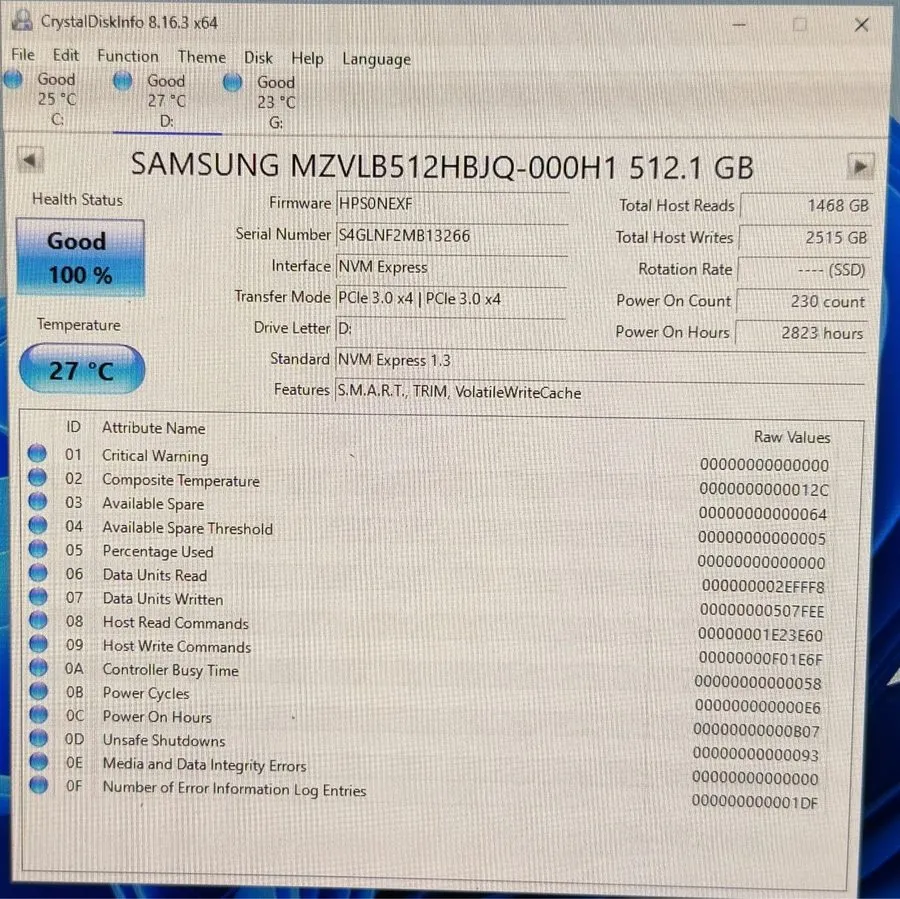
Task: Click status orb for row 0C Power On Hours
Action: click(38, 714)
